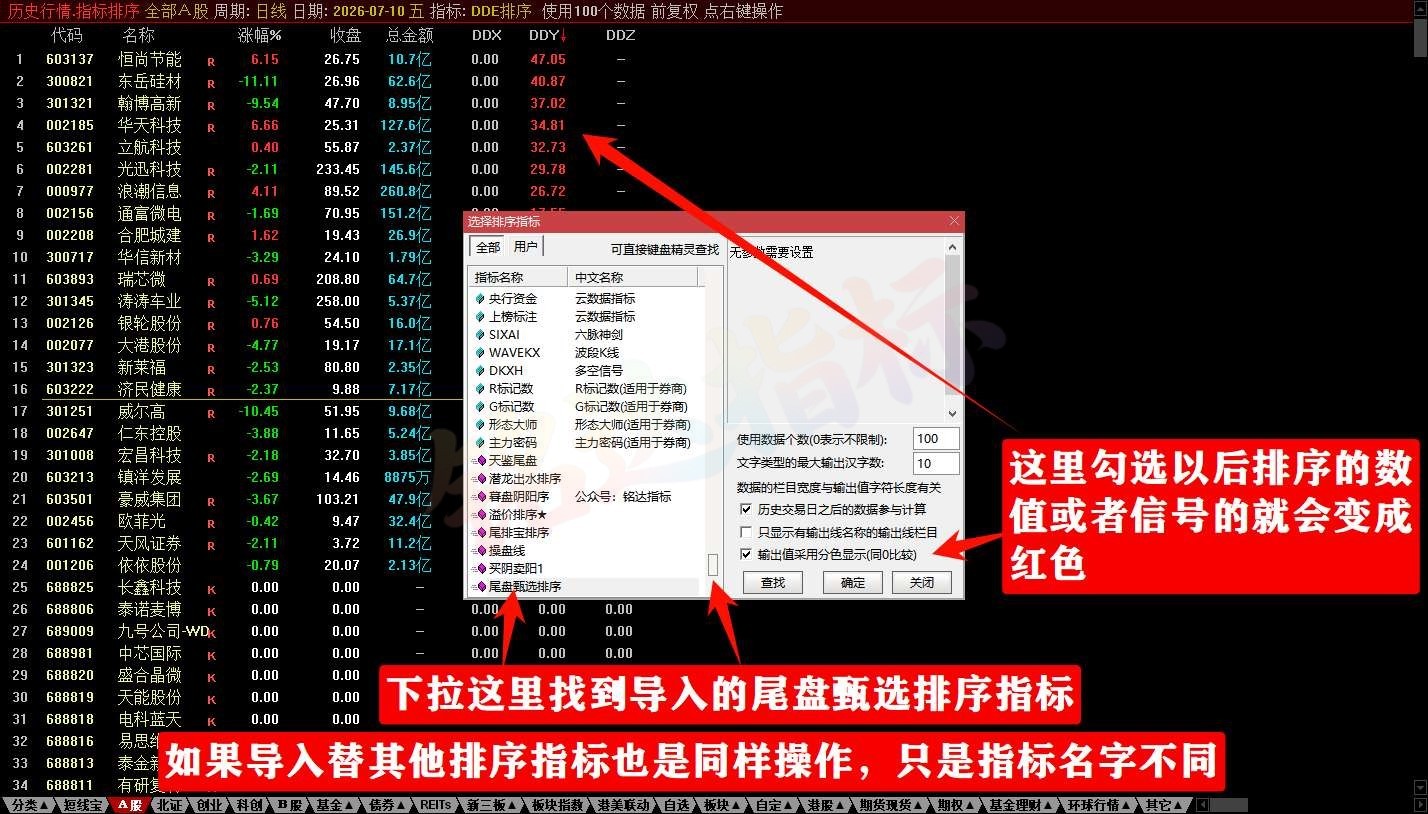This screenshot has height=814, width=1428.
Task: Click the K marker beside 长鑫科技
Action: 211,589
